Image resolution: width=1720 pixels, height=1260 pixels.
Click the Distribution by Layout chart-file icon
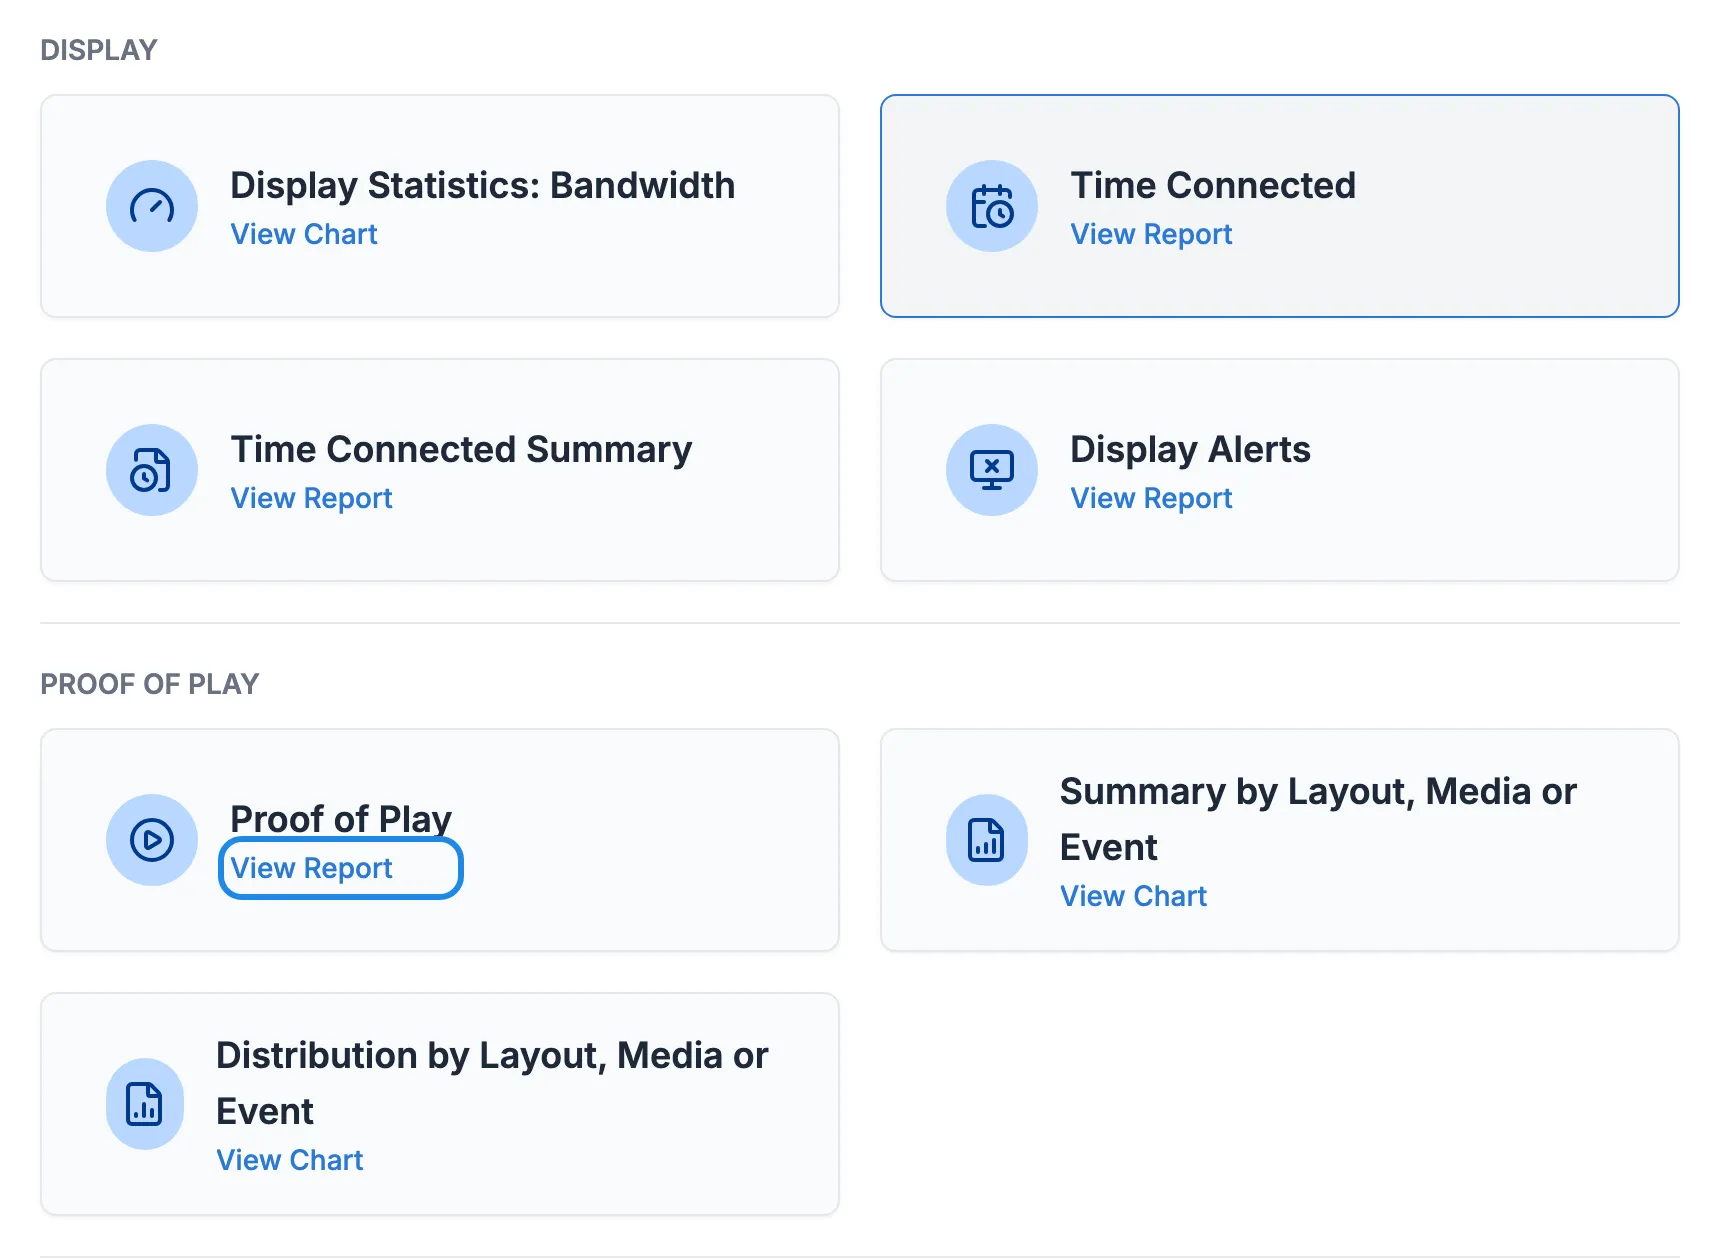point(145,1104)
